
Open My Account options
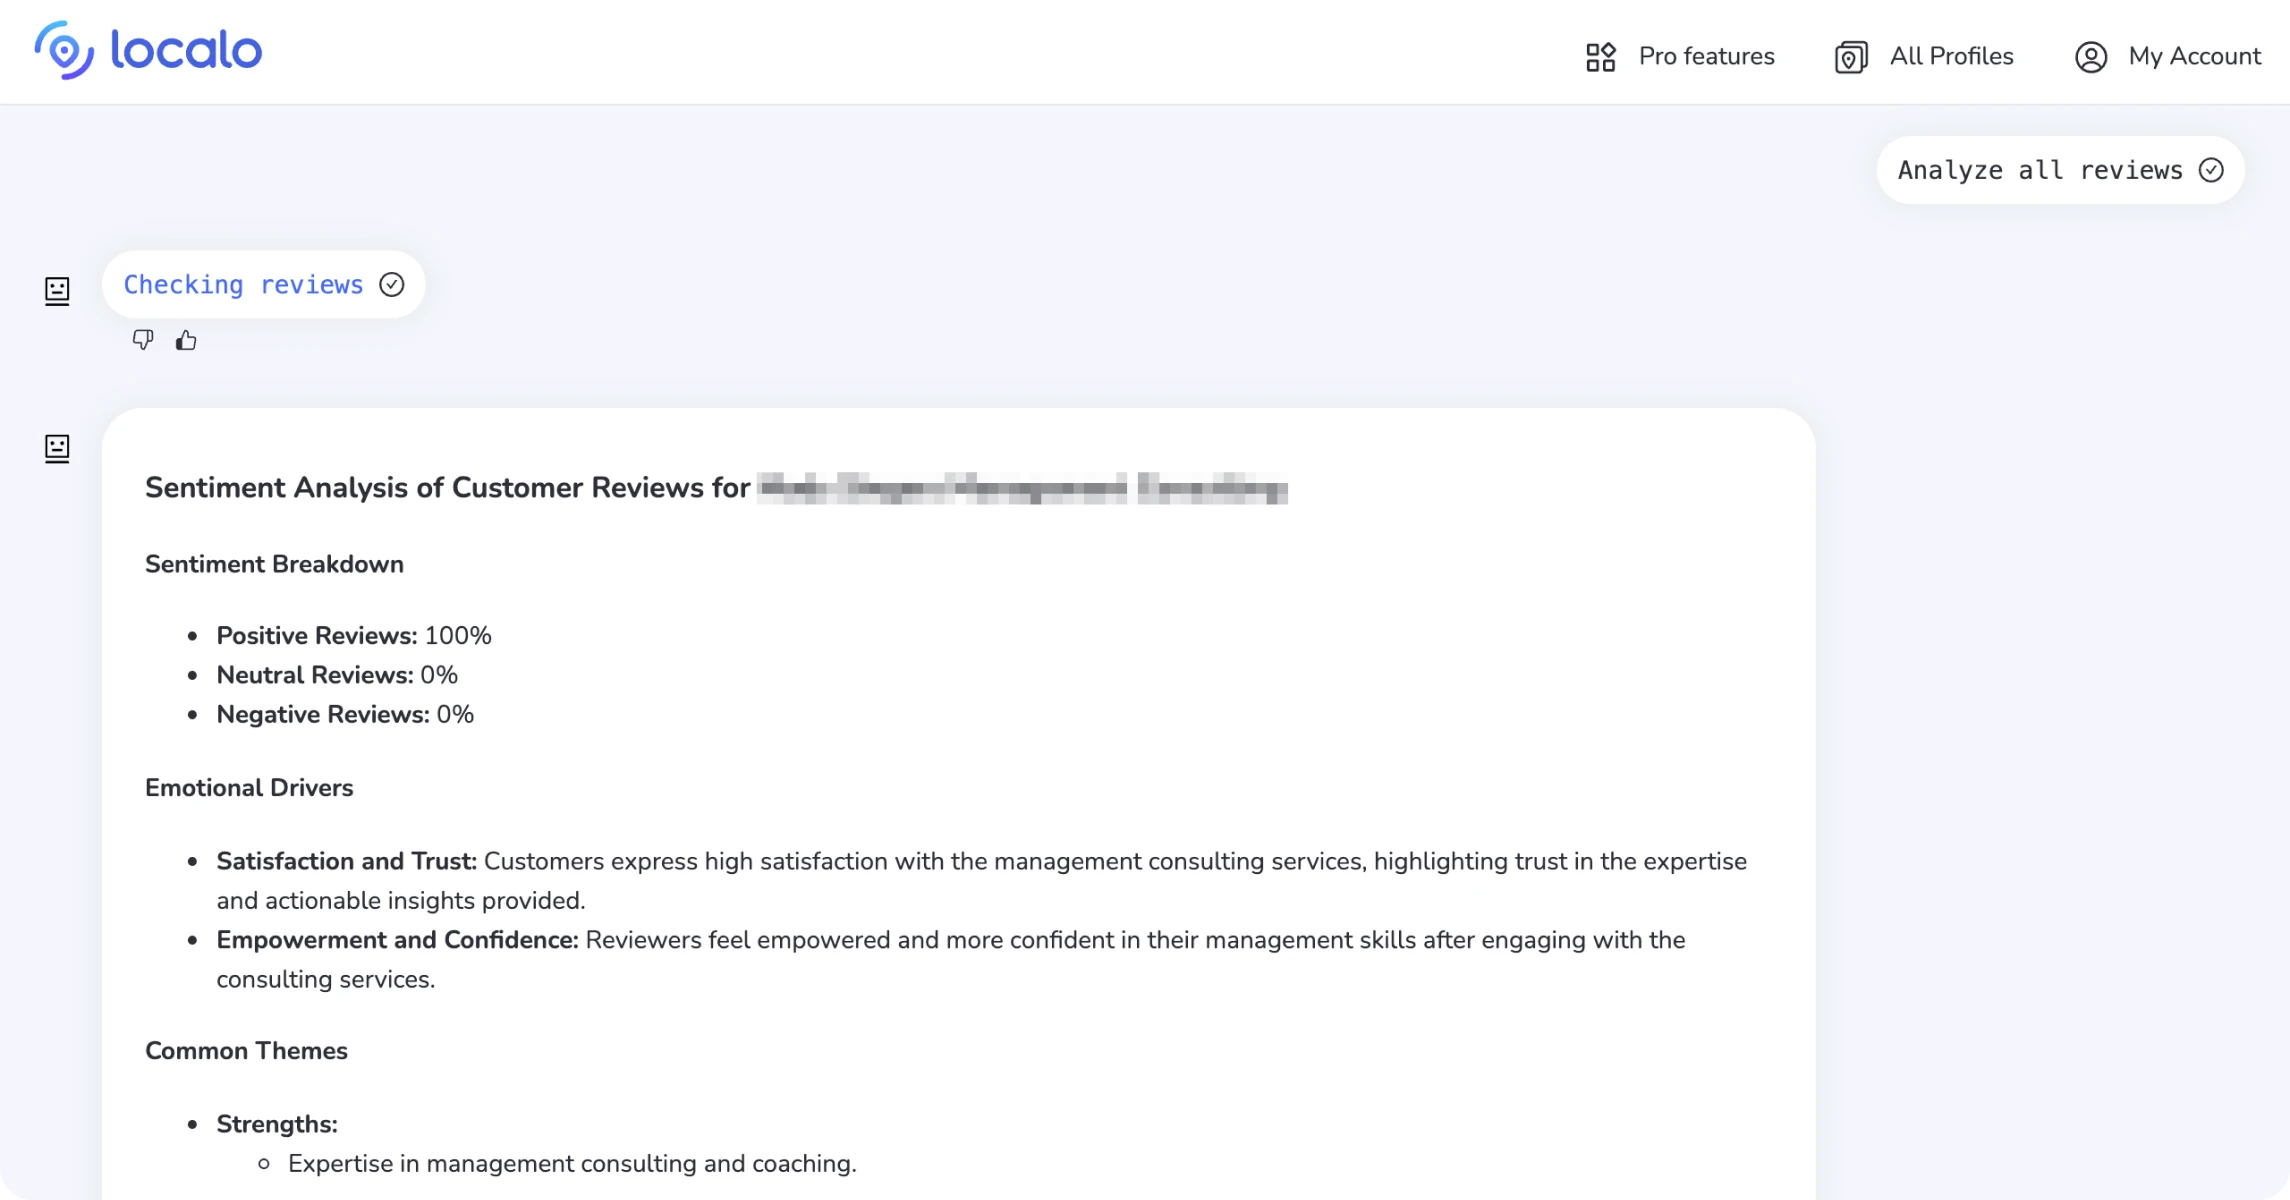click(2195, 57)
